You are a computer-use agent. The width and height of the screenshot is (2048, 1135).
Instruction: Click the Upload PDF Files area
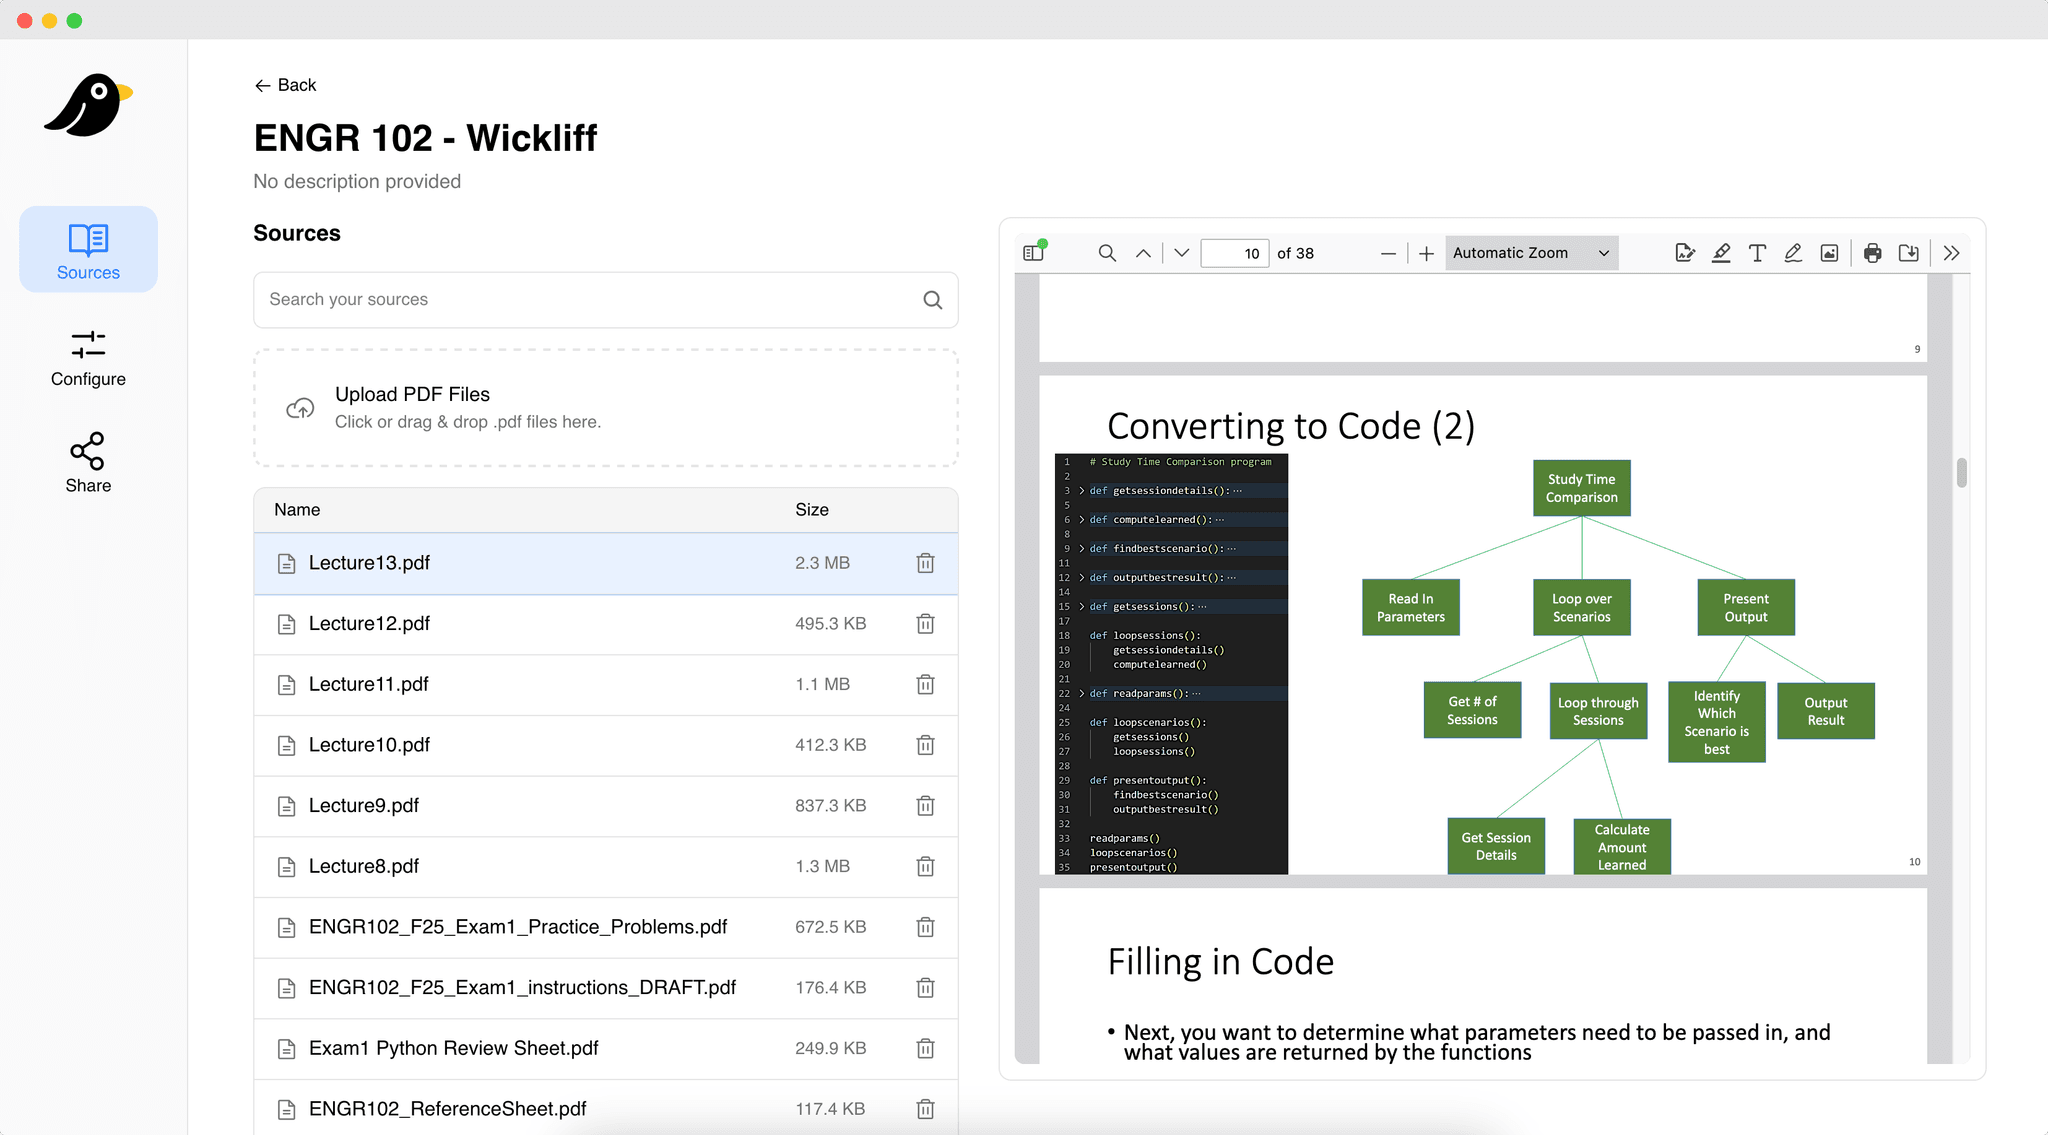pyautogui.click(x=605, y=407)
